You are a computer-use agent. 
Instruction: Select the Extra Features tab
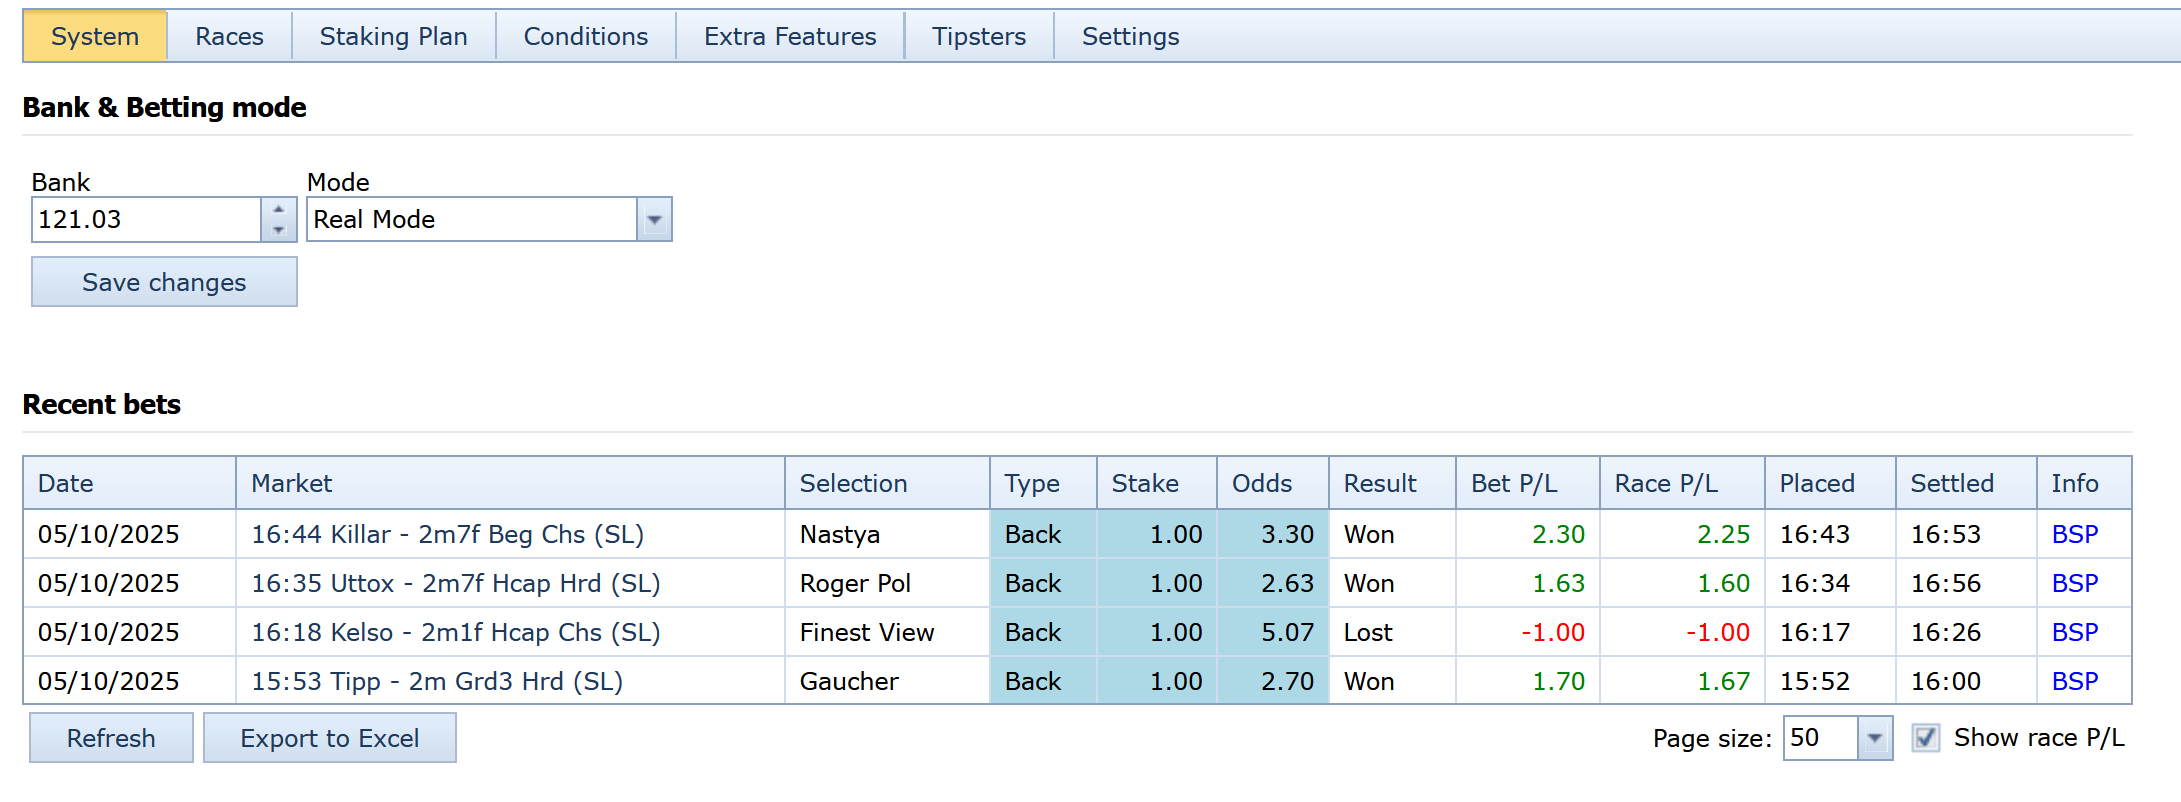click(x=789, y=37)
